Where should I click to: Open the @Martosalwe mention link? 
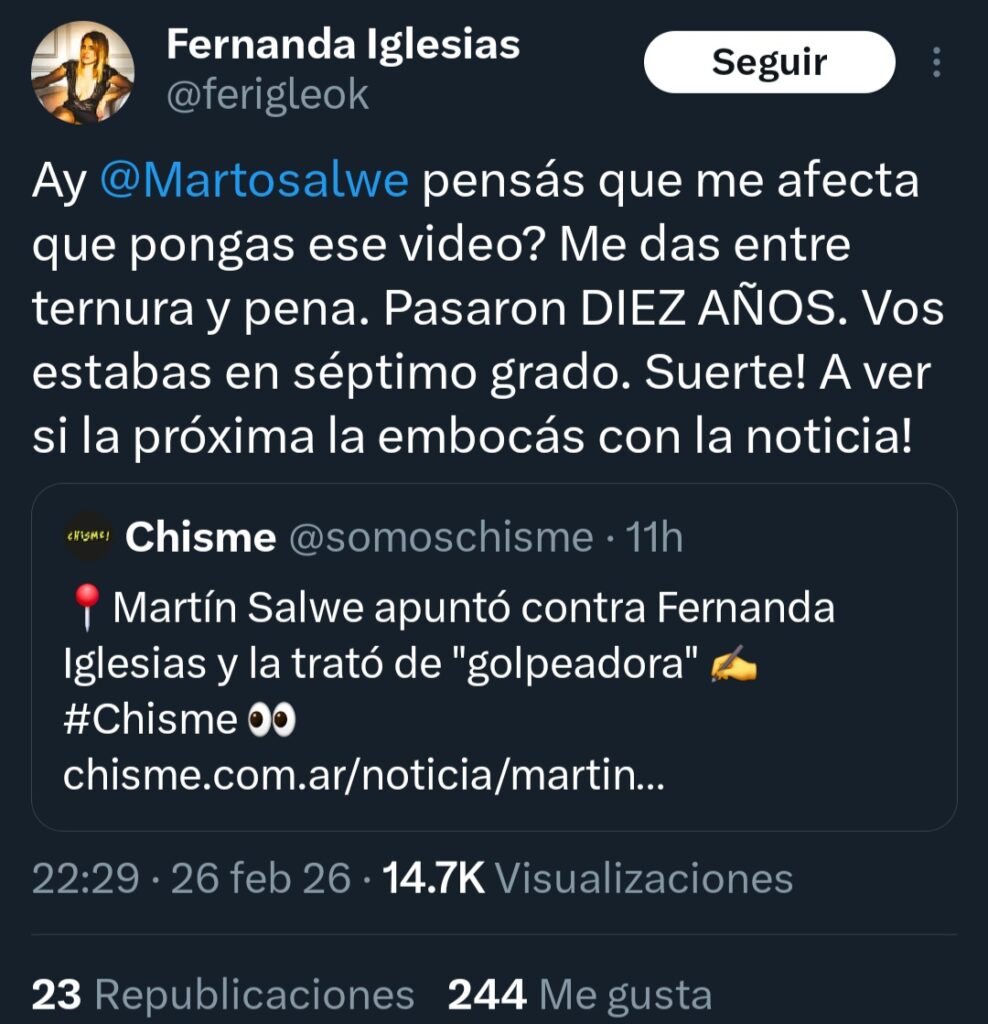[254, 180]
